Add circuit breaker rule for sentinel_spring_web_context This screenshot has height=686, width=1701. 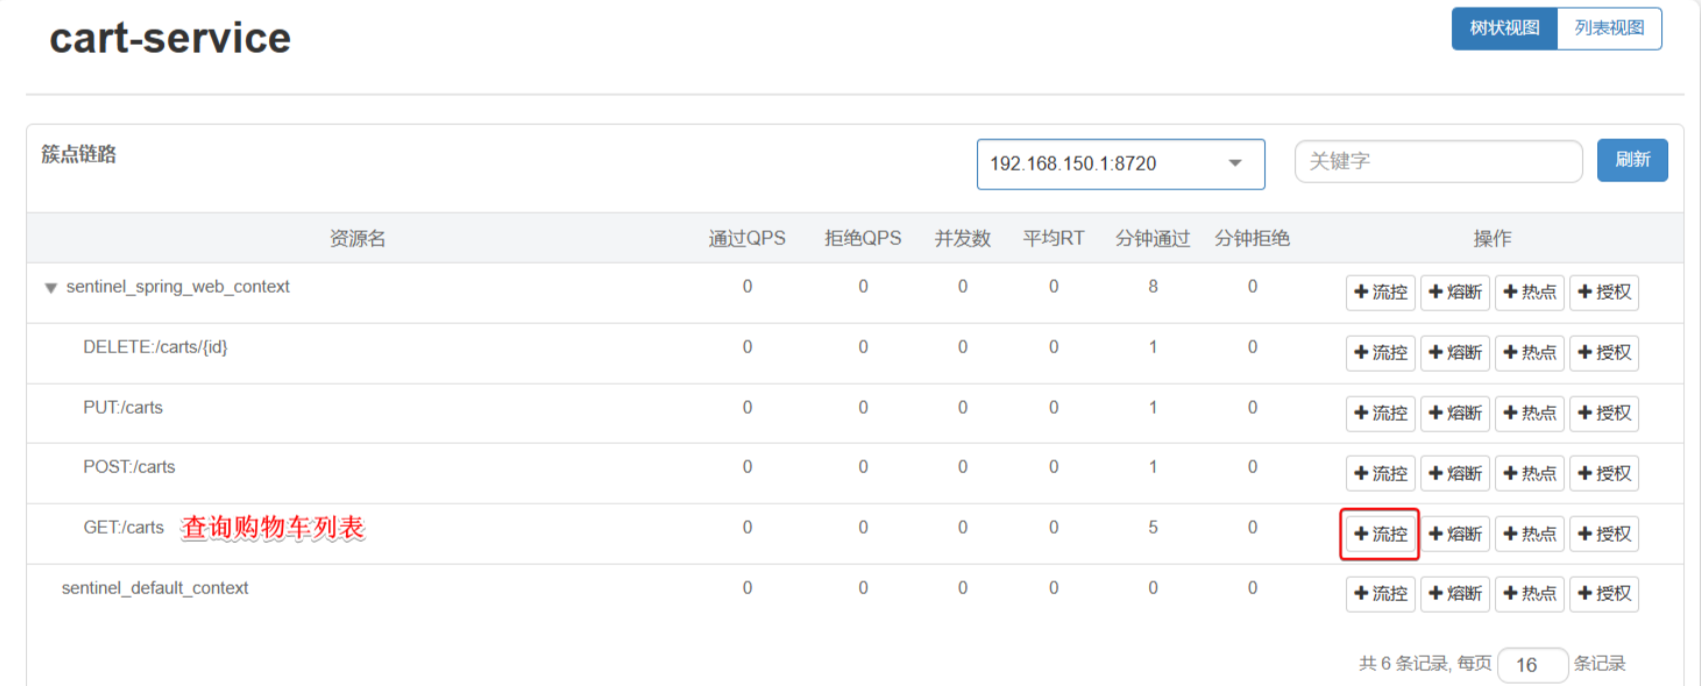click(x=1455, y=292)
